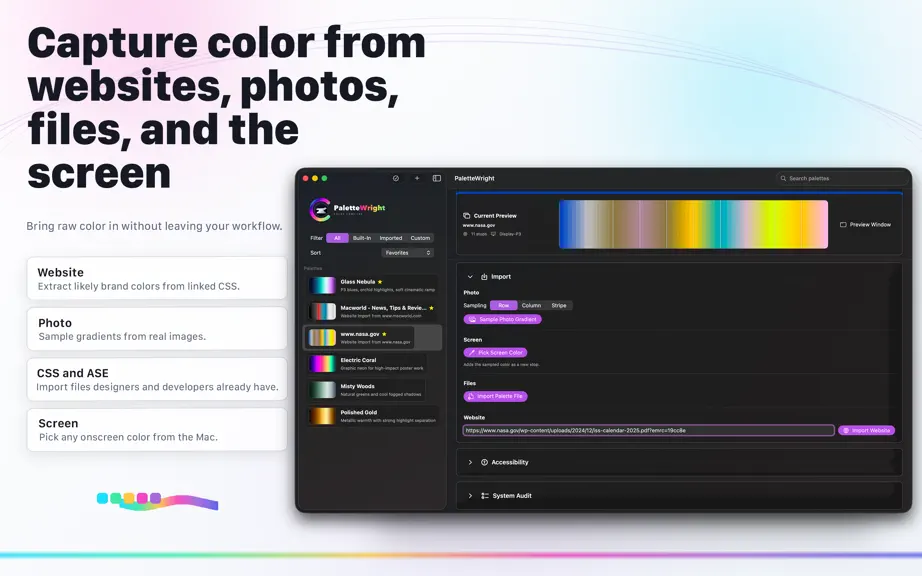Screen dimensions: 922x576
Task: Expand the System Audit section chevron
Action: click(x=470, y=495)
